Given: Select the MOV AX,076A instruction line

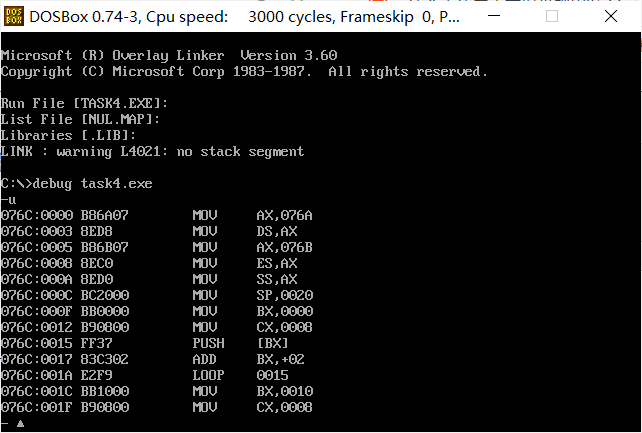Looking at the screenshot, I should [157, 215].
